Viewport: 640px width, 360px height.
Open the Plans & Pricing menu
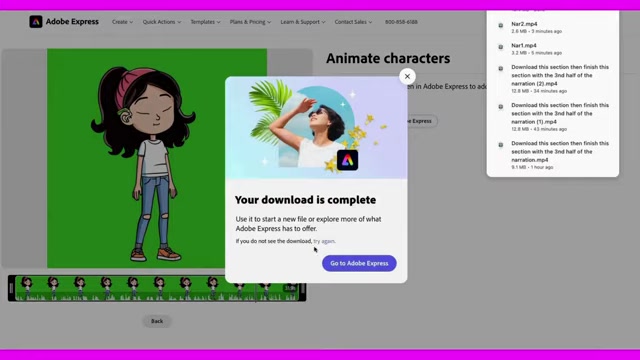click(250, 22)
